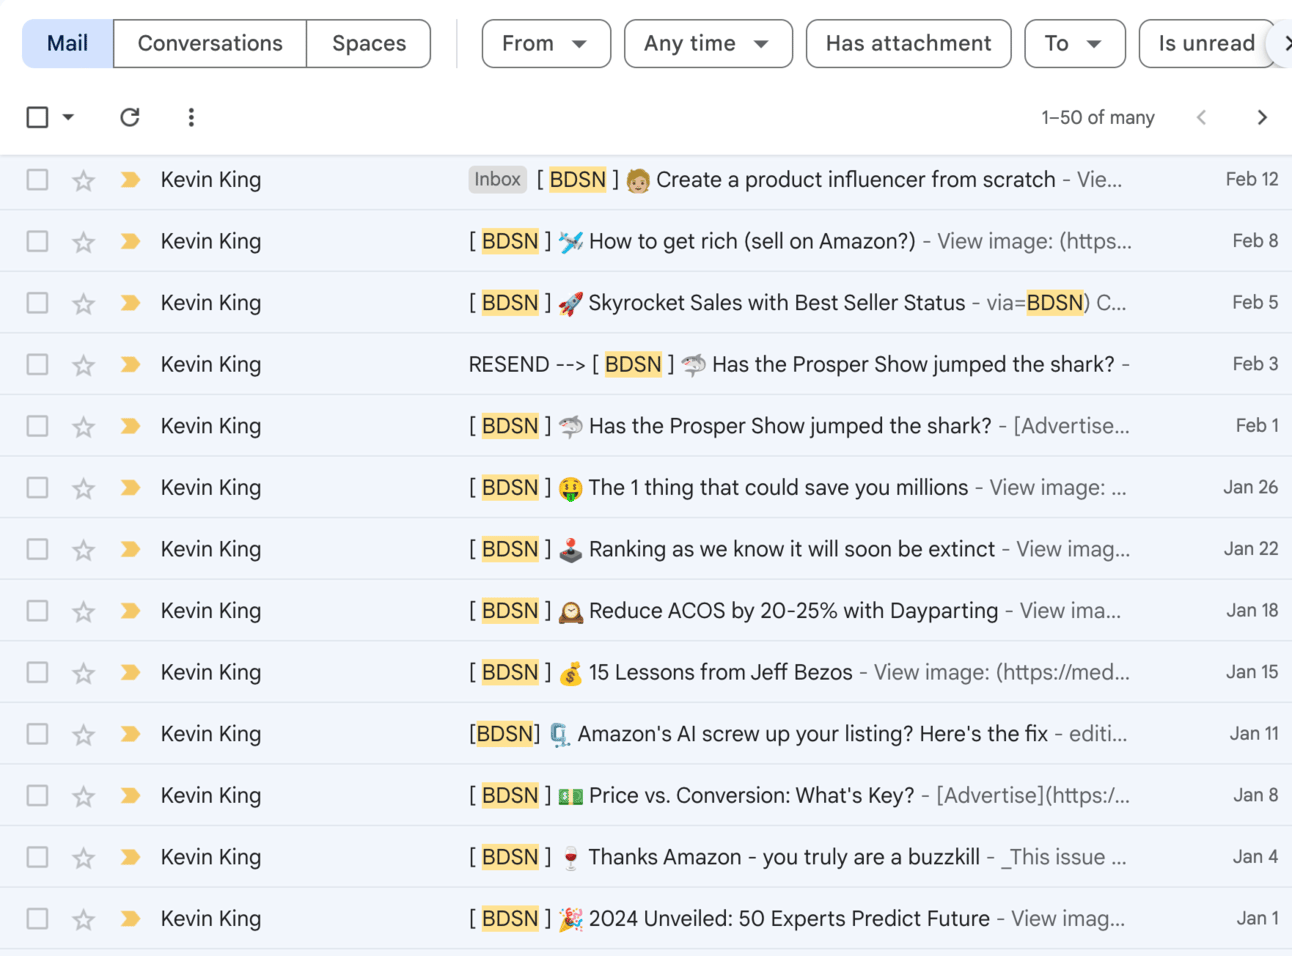Viewport: 1292px width, 956px height.
Task: Check the 'Amazon's AI screw up' email
Action: click(37, 734)
